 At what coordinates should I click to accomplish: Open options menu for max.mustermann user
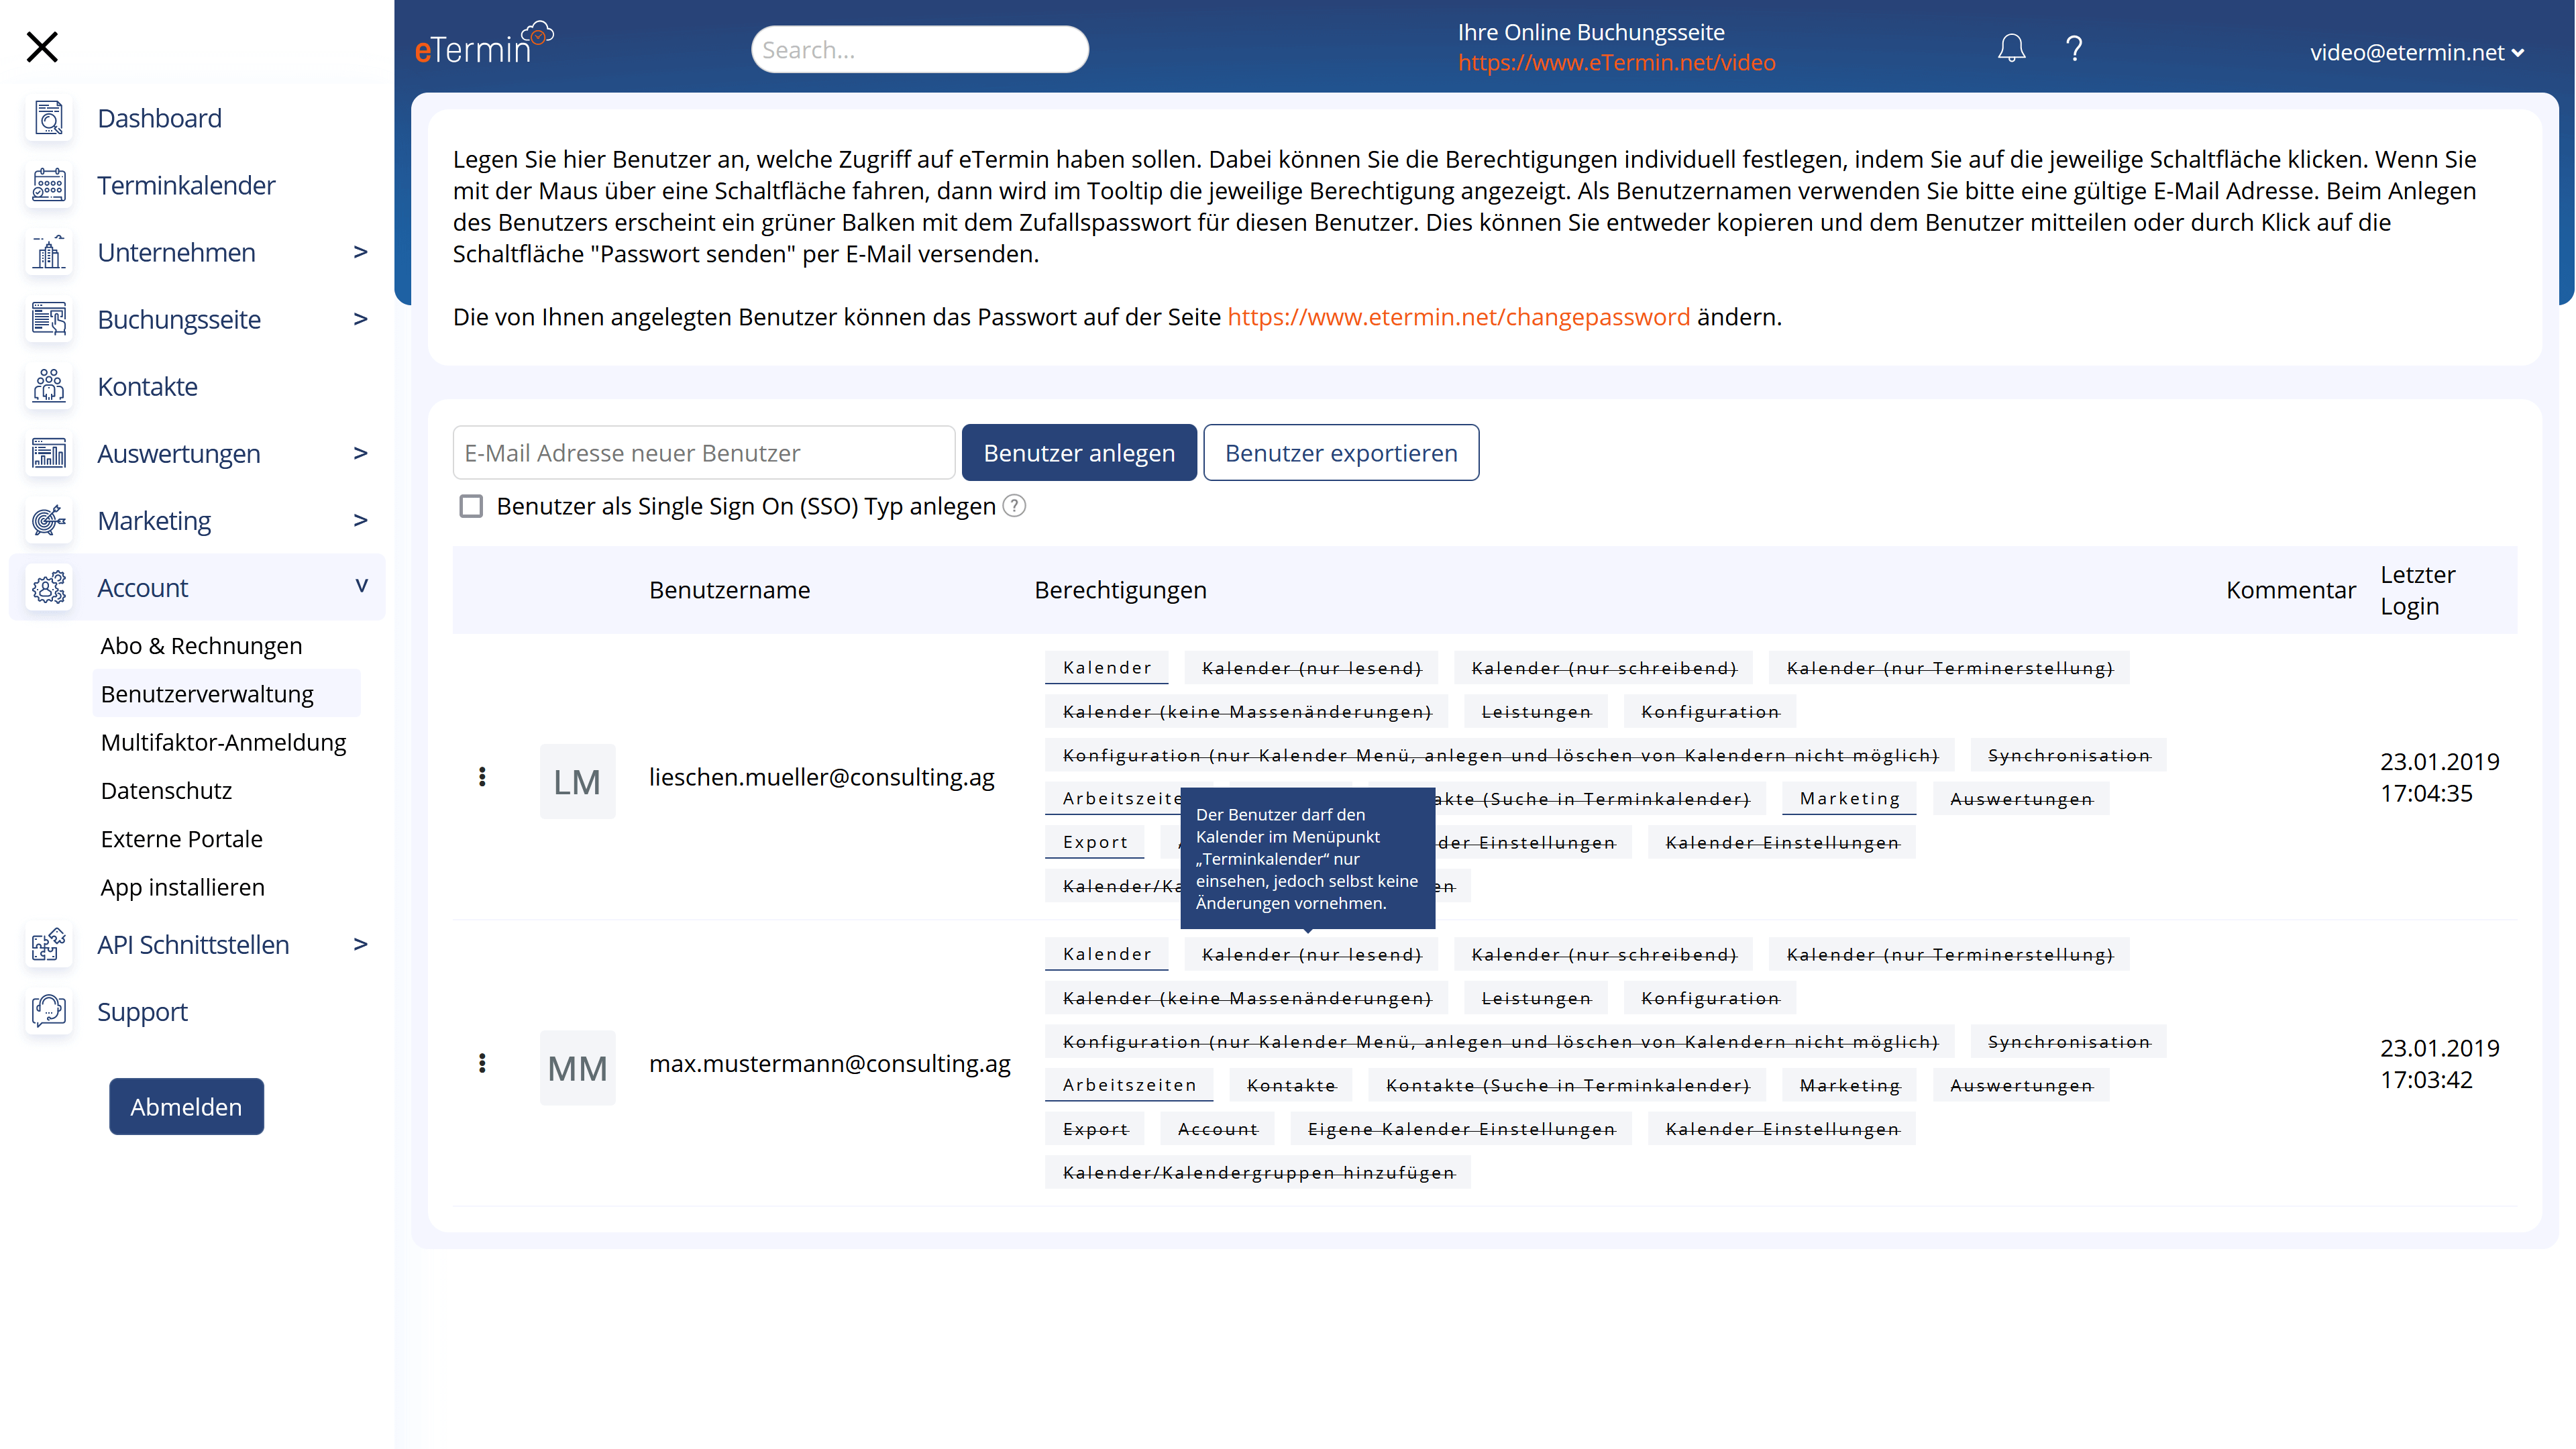[482, 1063]
